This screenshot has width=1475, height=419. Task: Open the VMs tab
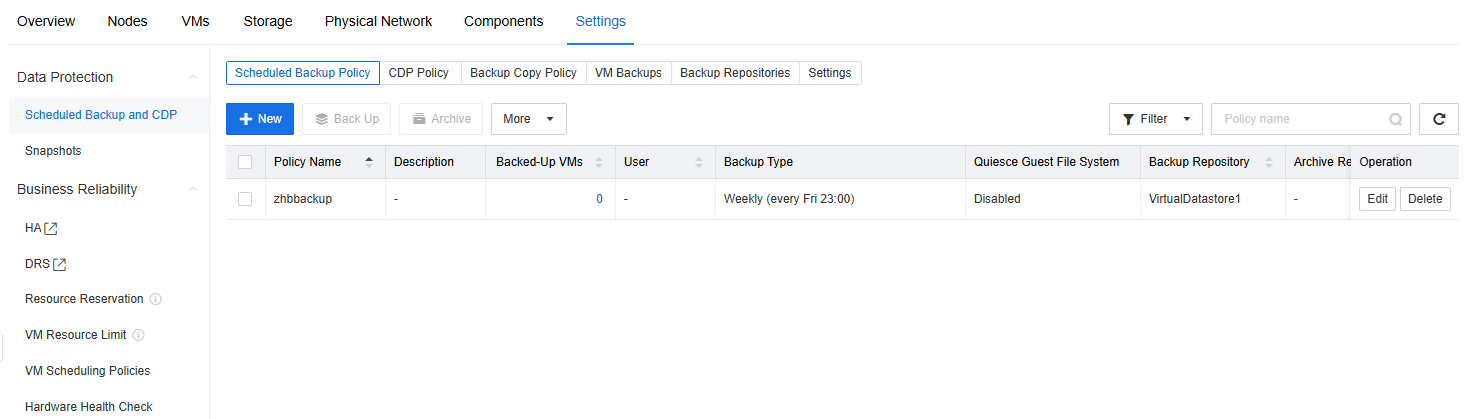pos(195,21)
